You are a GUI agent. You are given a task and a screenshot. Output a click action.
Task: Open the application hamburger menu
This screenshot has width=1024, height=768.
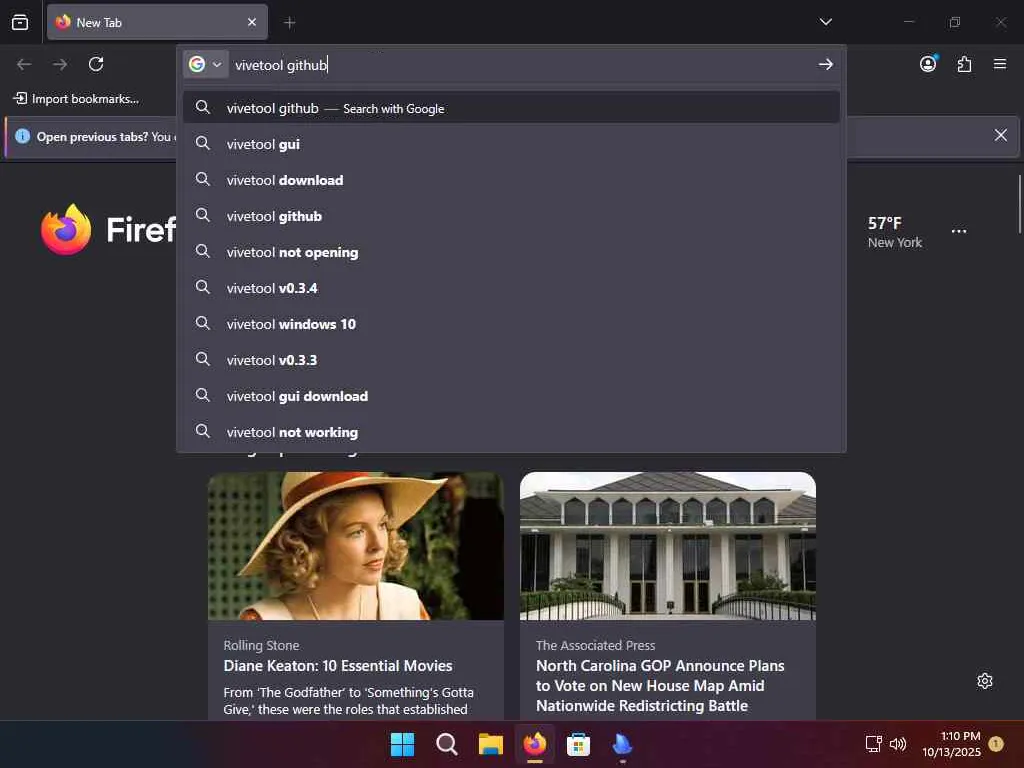(x=999, y=64)
